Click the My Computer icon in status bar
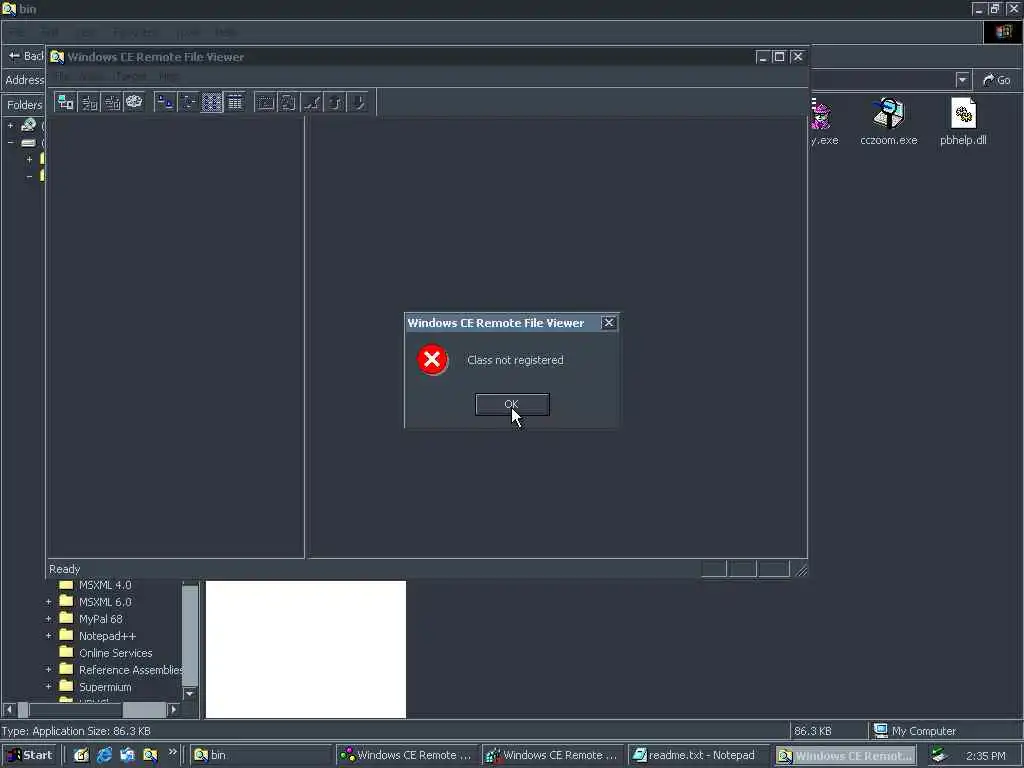This screenshot has height=768, width=1024. coord(880,730)
